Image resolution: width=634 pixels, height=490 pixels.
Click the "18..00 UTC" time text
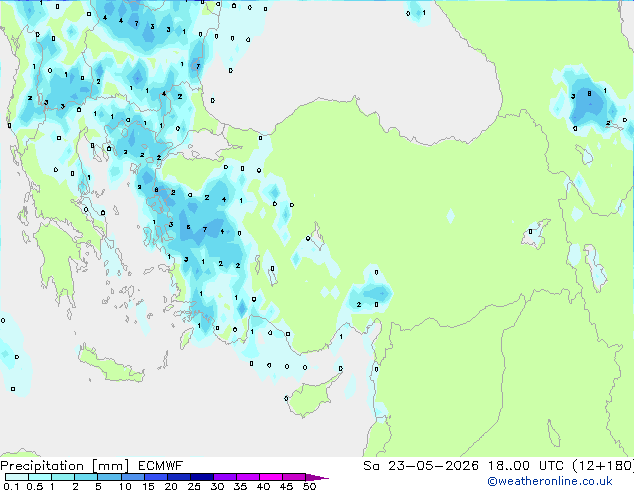tap(526, 466)
